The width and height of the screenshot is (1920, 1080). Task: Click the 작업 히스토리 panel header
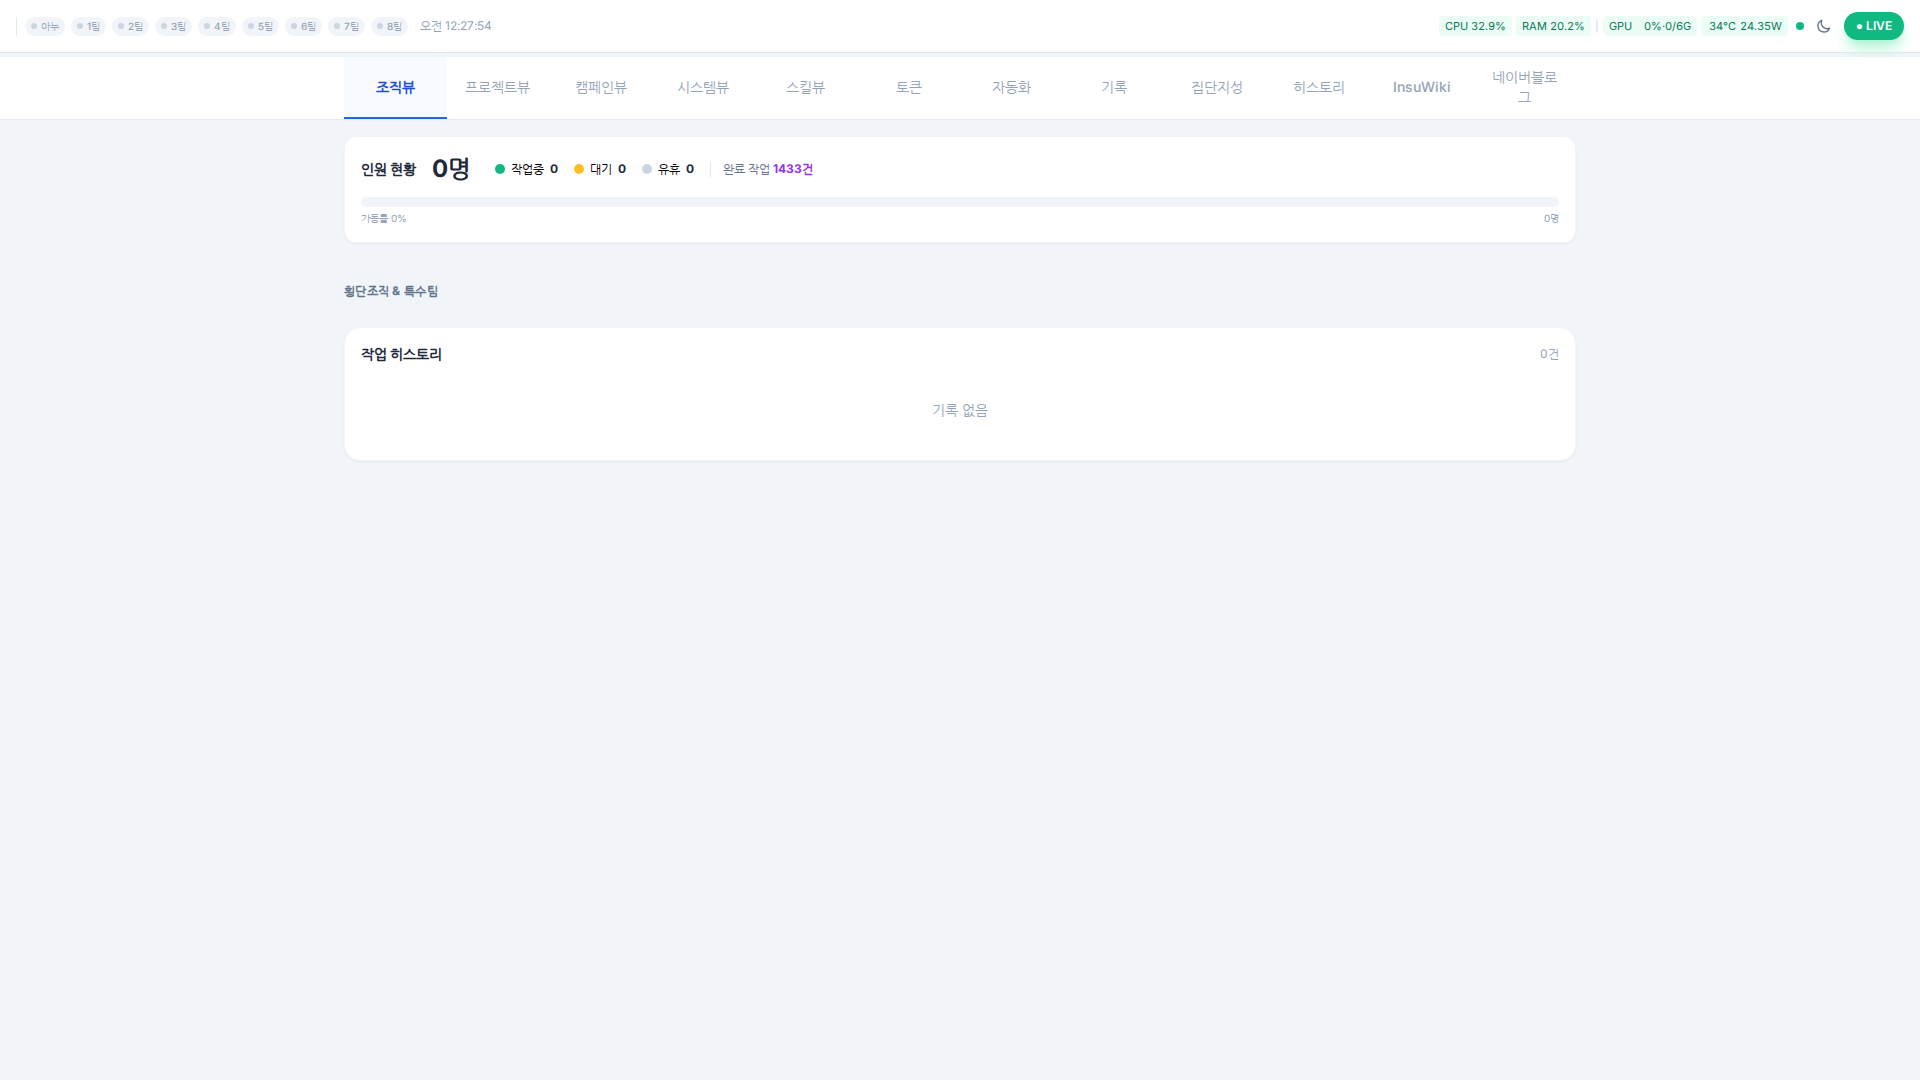tap(401, 354)
